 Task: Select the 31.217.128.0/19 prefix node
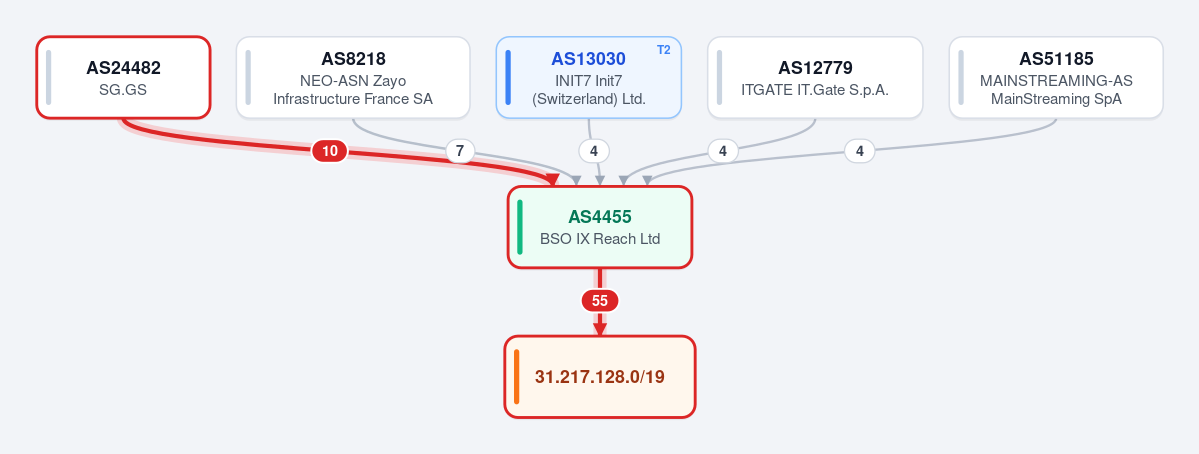pyautogui.click(x=600, y=377)
